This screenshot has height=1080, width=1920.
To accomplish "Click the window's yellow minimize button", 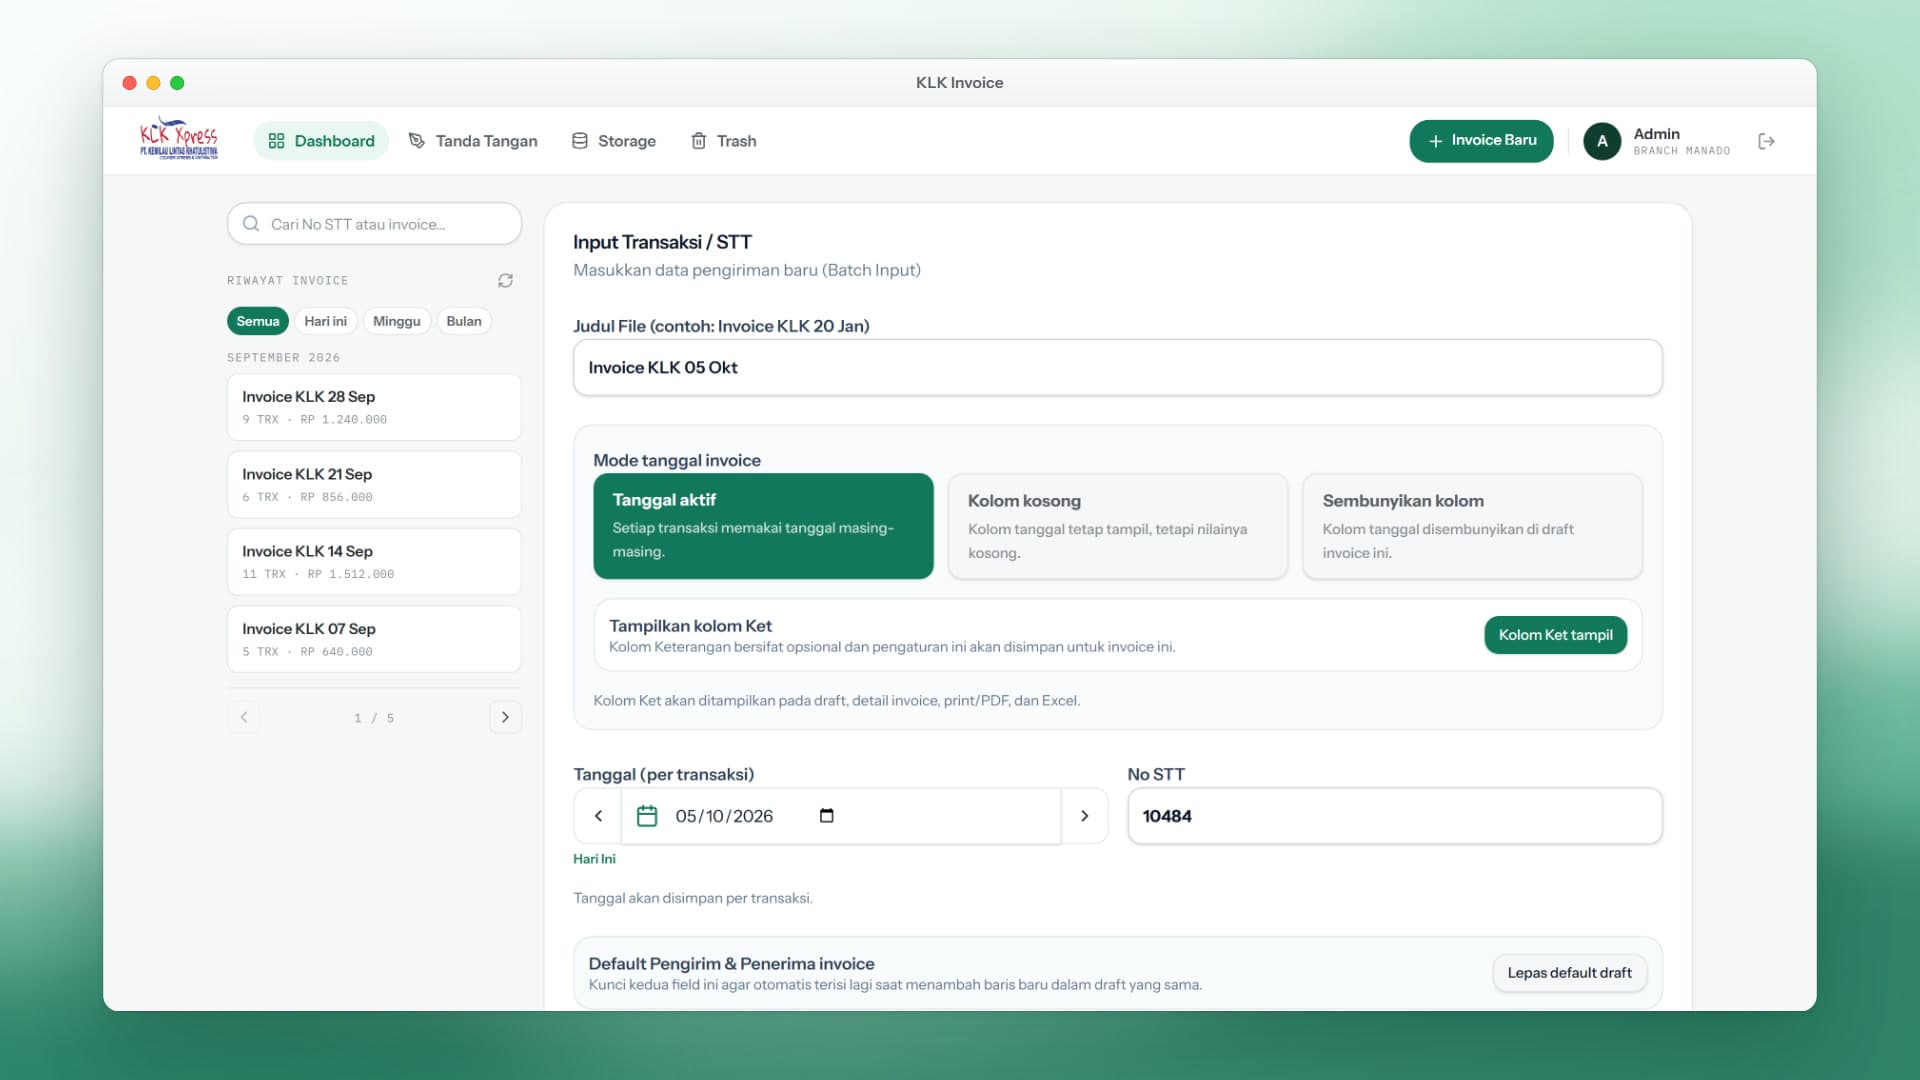I will pyautogui.click(x=153, y=83).
